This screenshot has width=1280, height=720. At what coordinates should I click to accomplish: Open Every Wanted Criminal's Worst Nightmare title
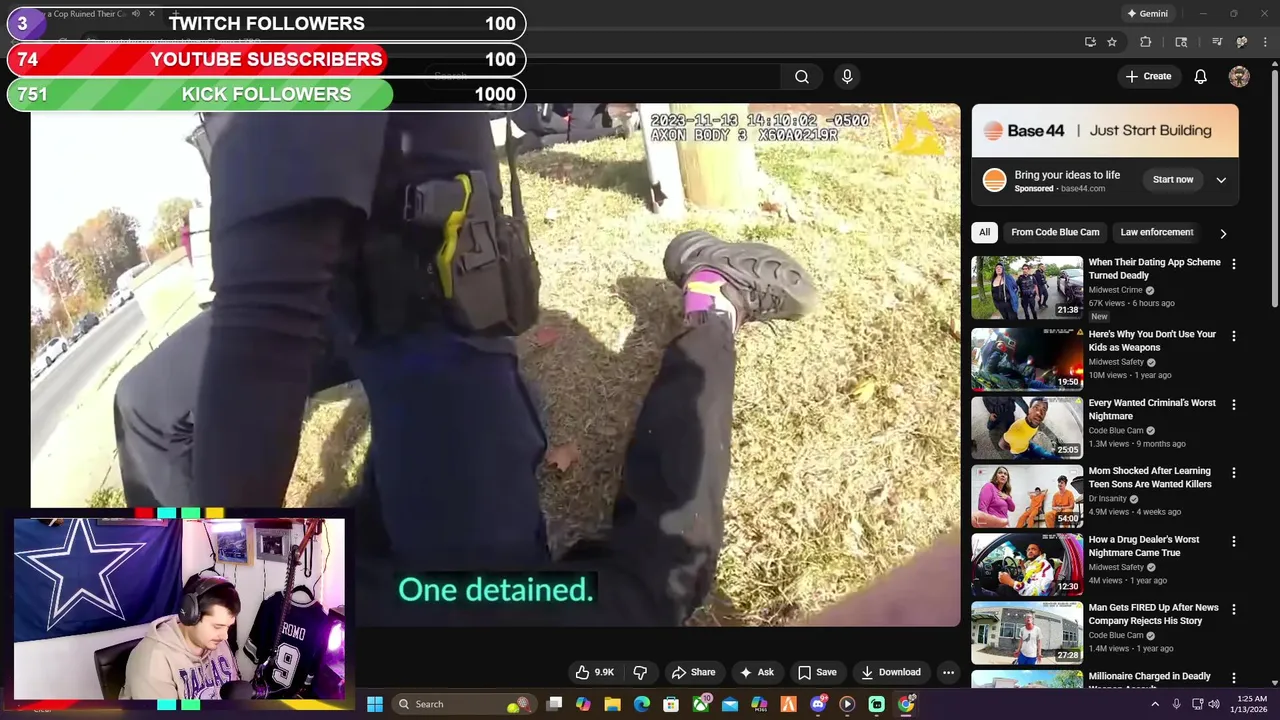(x=1152, y=409)
